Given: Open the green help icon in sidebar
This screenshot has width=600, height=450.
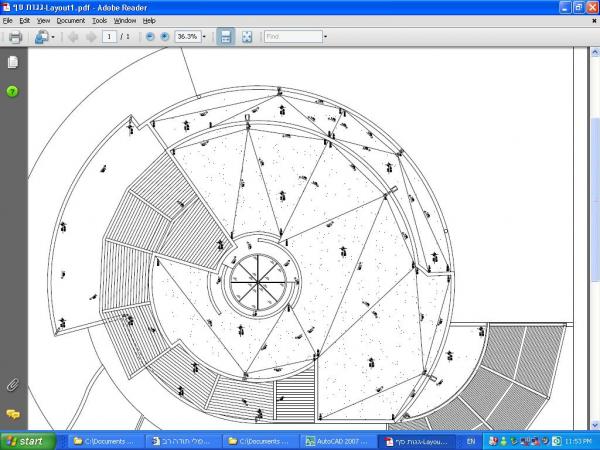Looking at the screenshot, I should pyautogui.click(x=13, y=91).
